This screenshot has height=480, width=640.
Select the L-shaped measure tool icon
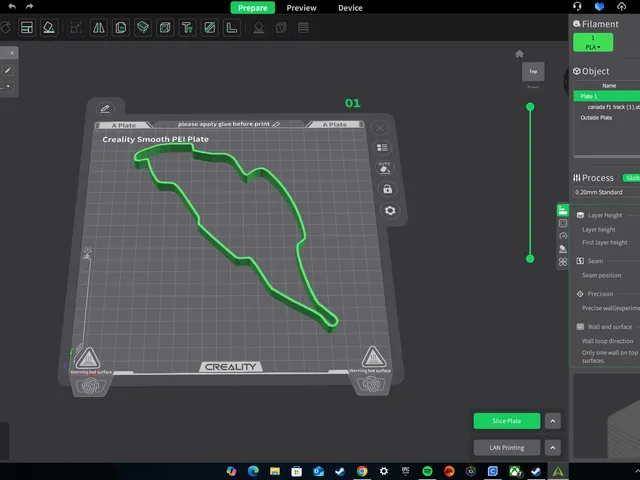(x=231, y=28)
